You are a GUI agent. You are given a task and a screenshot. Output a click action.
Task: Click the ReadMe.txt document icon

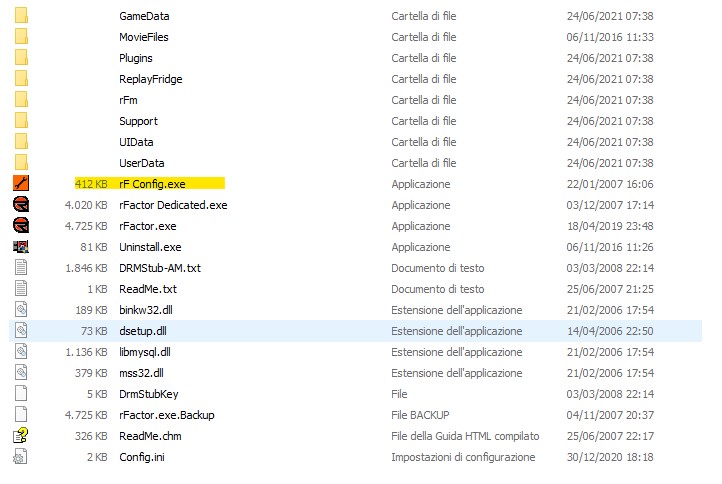pos(21,289)
